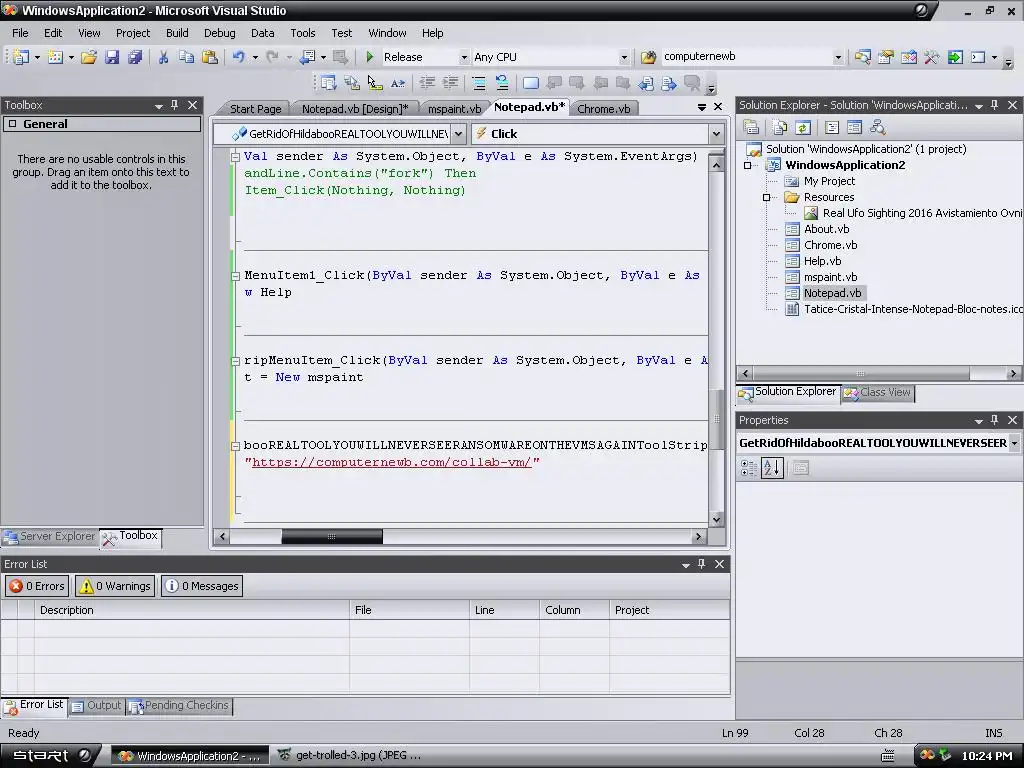Toggle bookmark using the blue rectangle icon
This screenshot has width=1024, height=768.
(531, 83)
